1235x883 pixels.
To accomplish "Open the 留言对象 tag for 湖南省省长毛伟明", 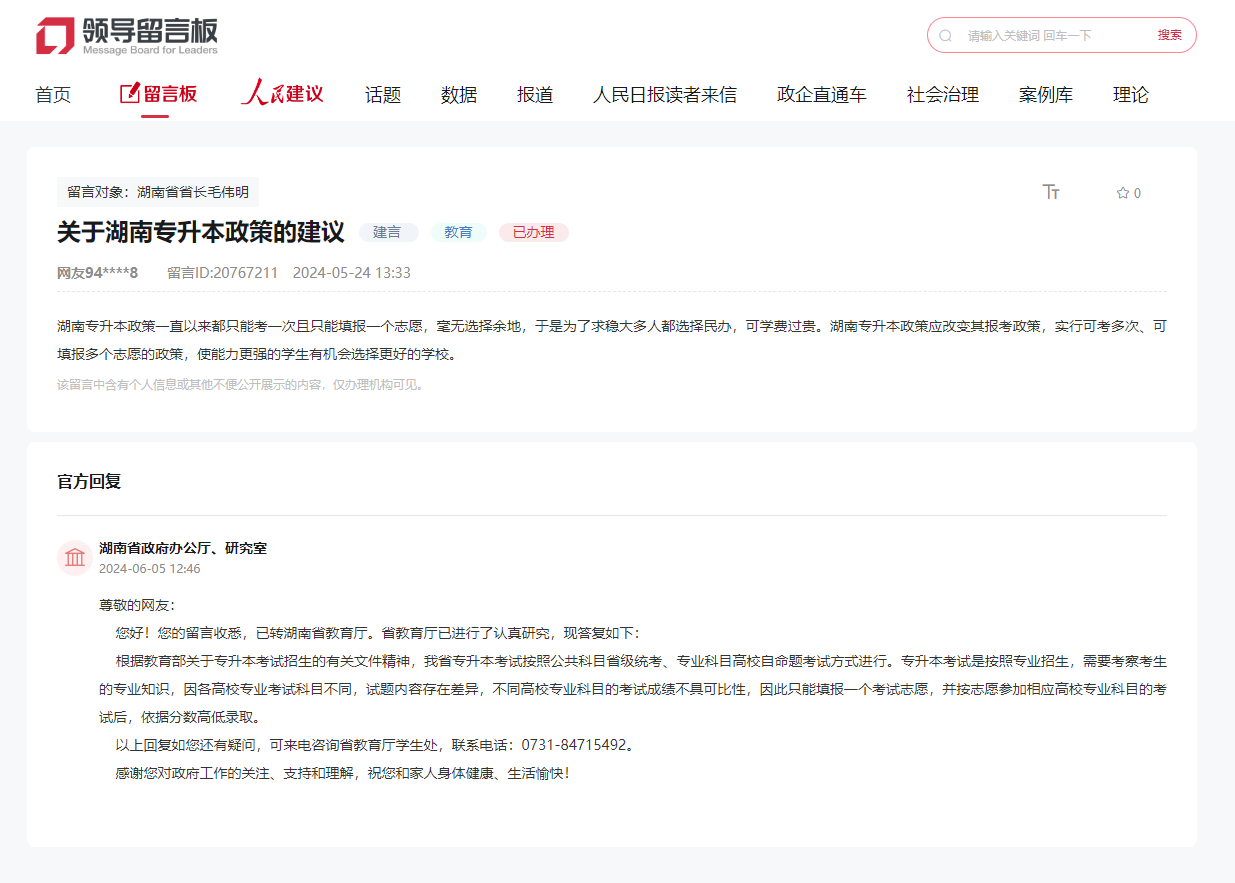I will [x=156, y=192].
